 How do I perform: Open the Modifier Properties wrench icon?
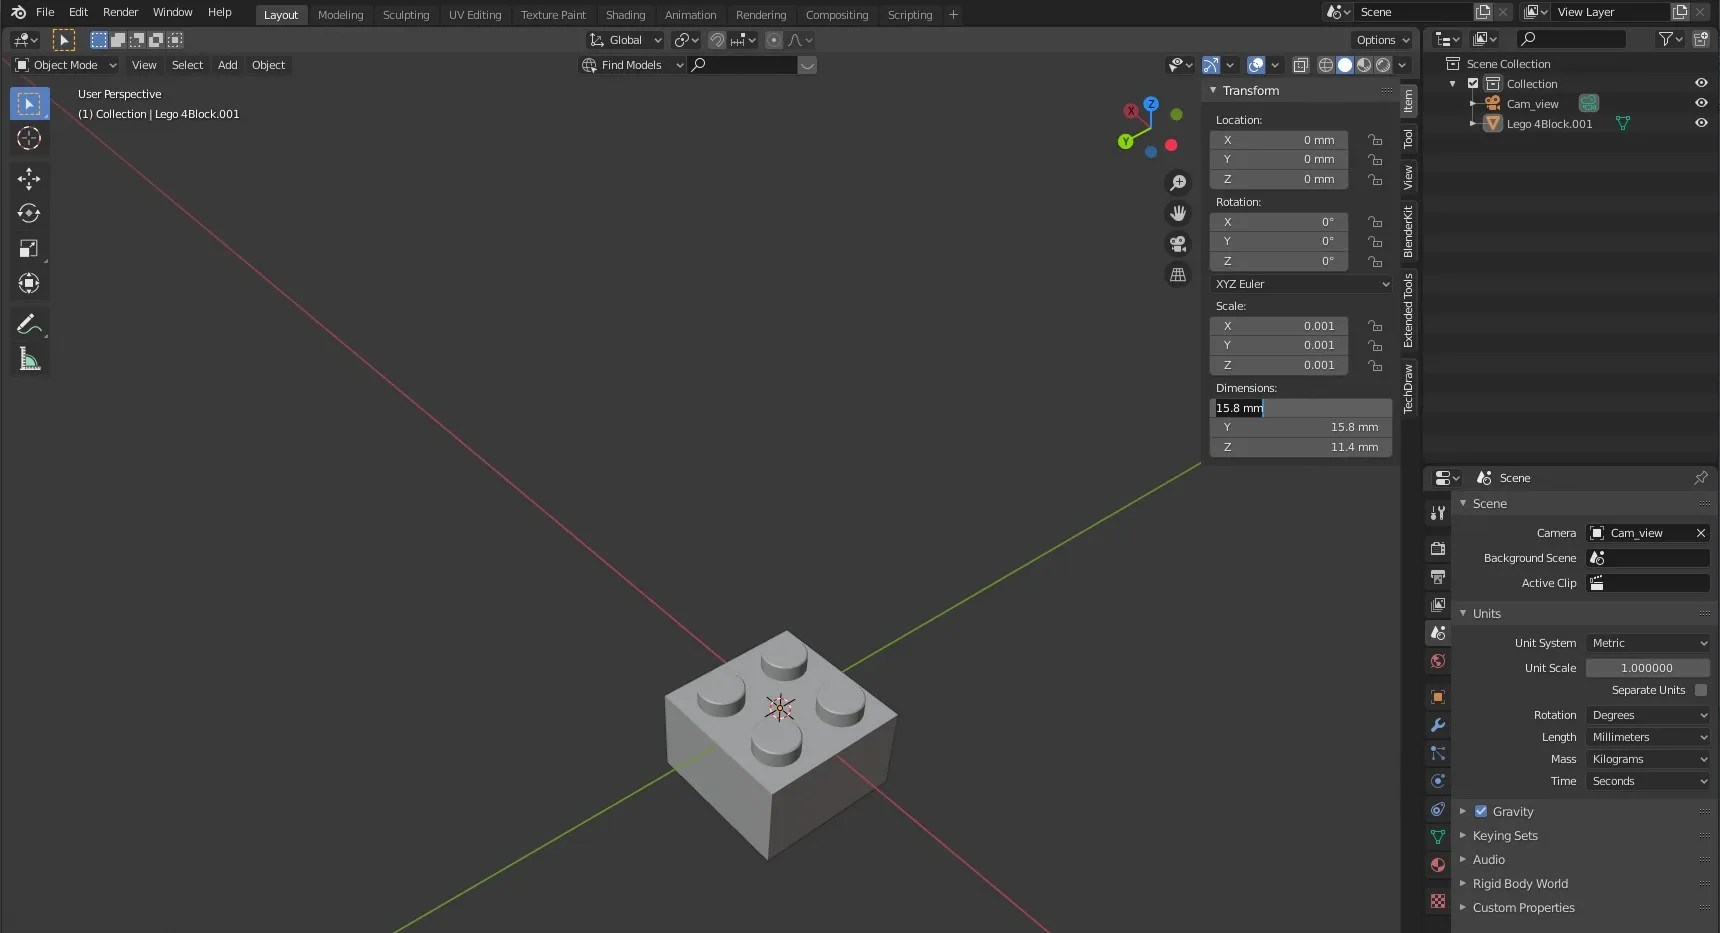[x=1437, y=725]
